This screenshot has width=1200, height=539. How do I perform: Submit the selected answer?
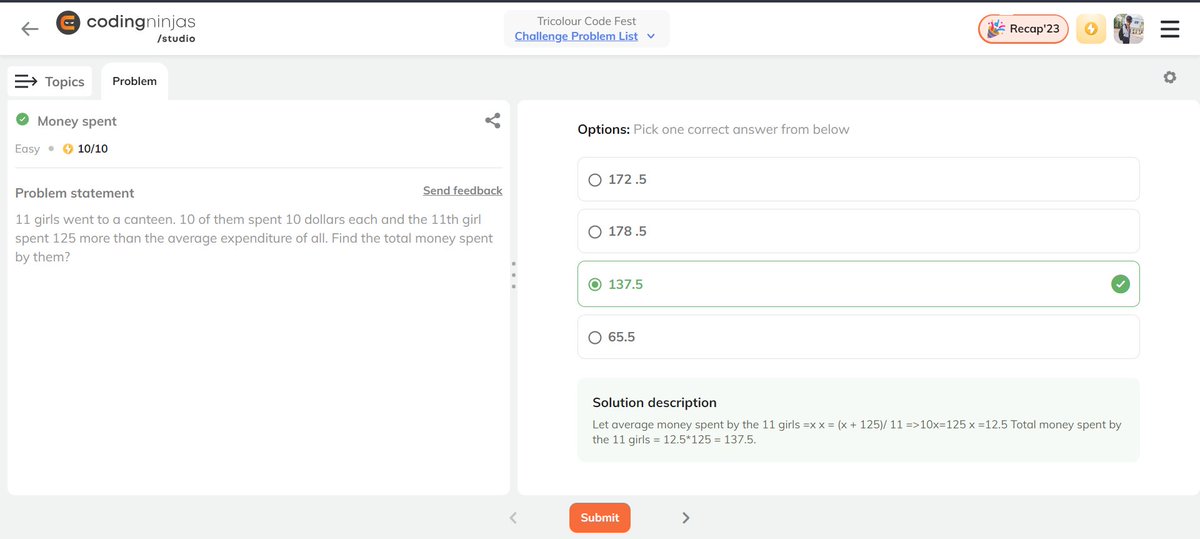pos(600,517)
